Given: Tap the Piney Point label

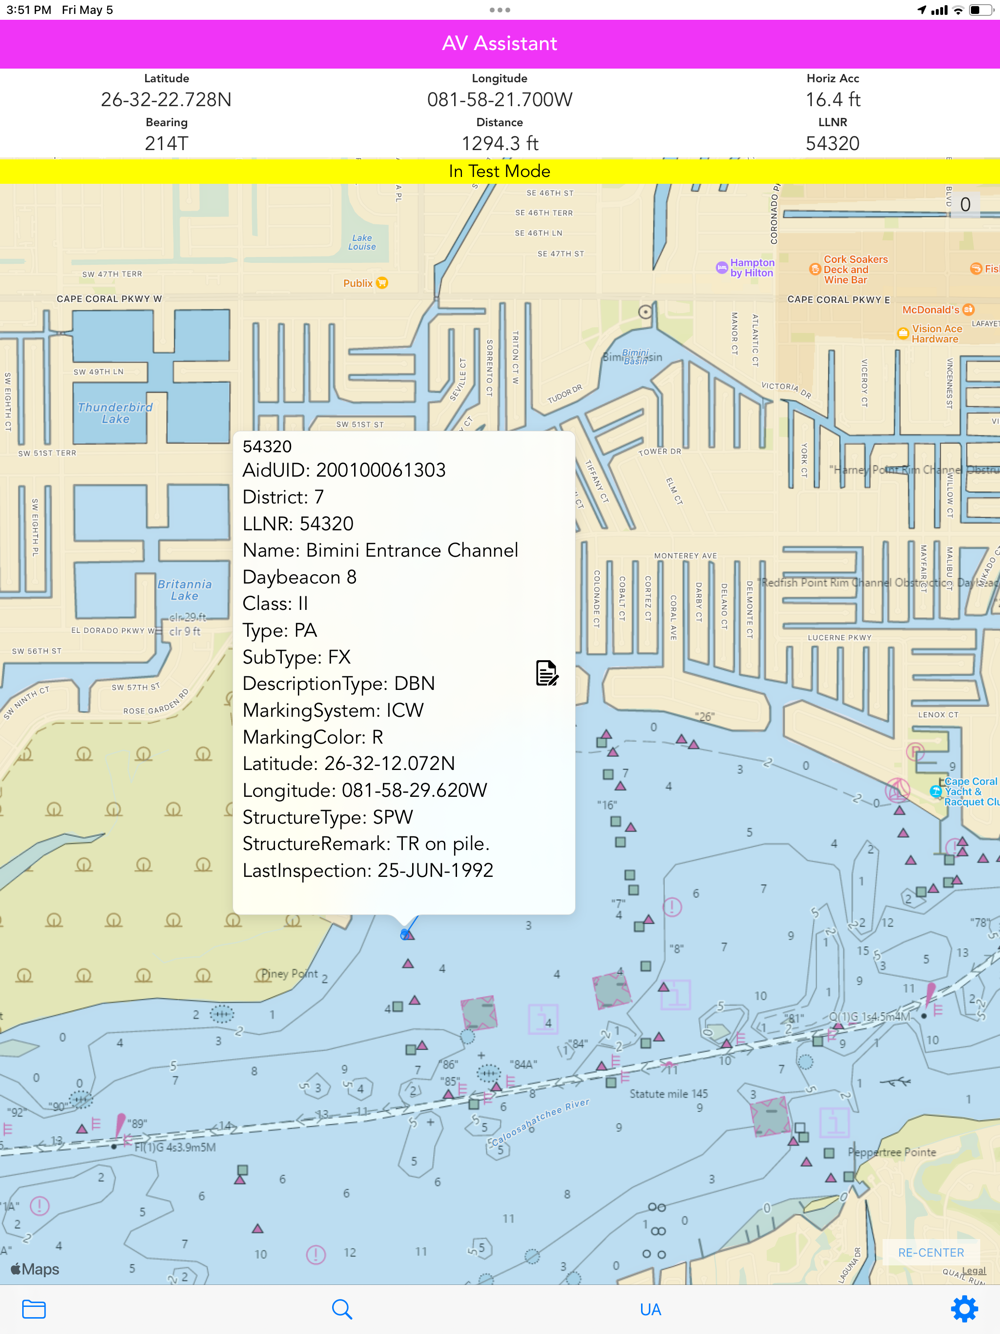Looking at the screenshot, I should pos(289,974).
